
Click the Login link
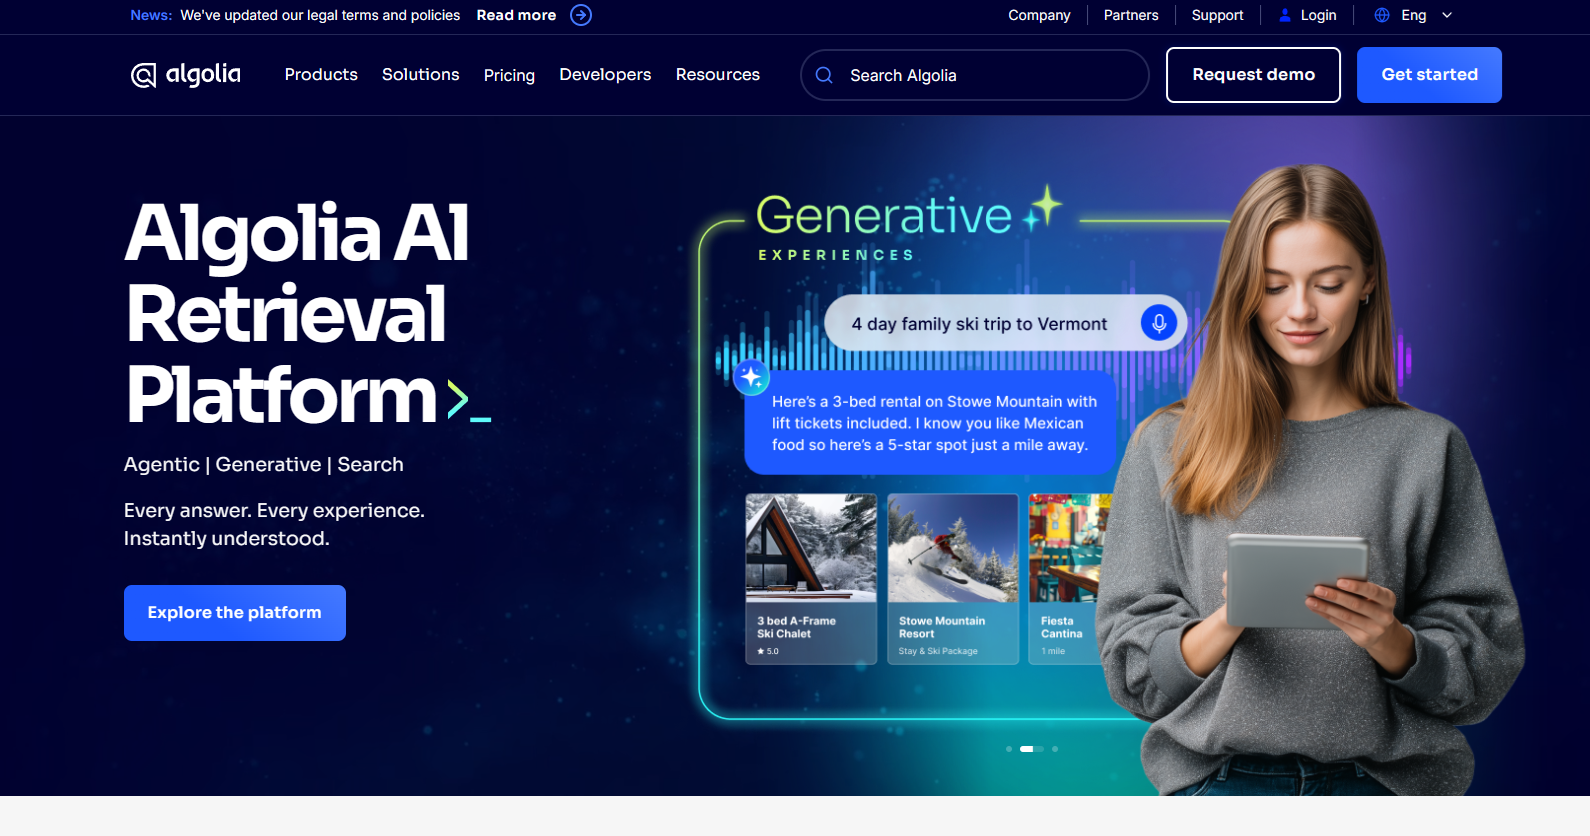pyautogui.click(x=1318, y=15)
